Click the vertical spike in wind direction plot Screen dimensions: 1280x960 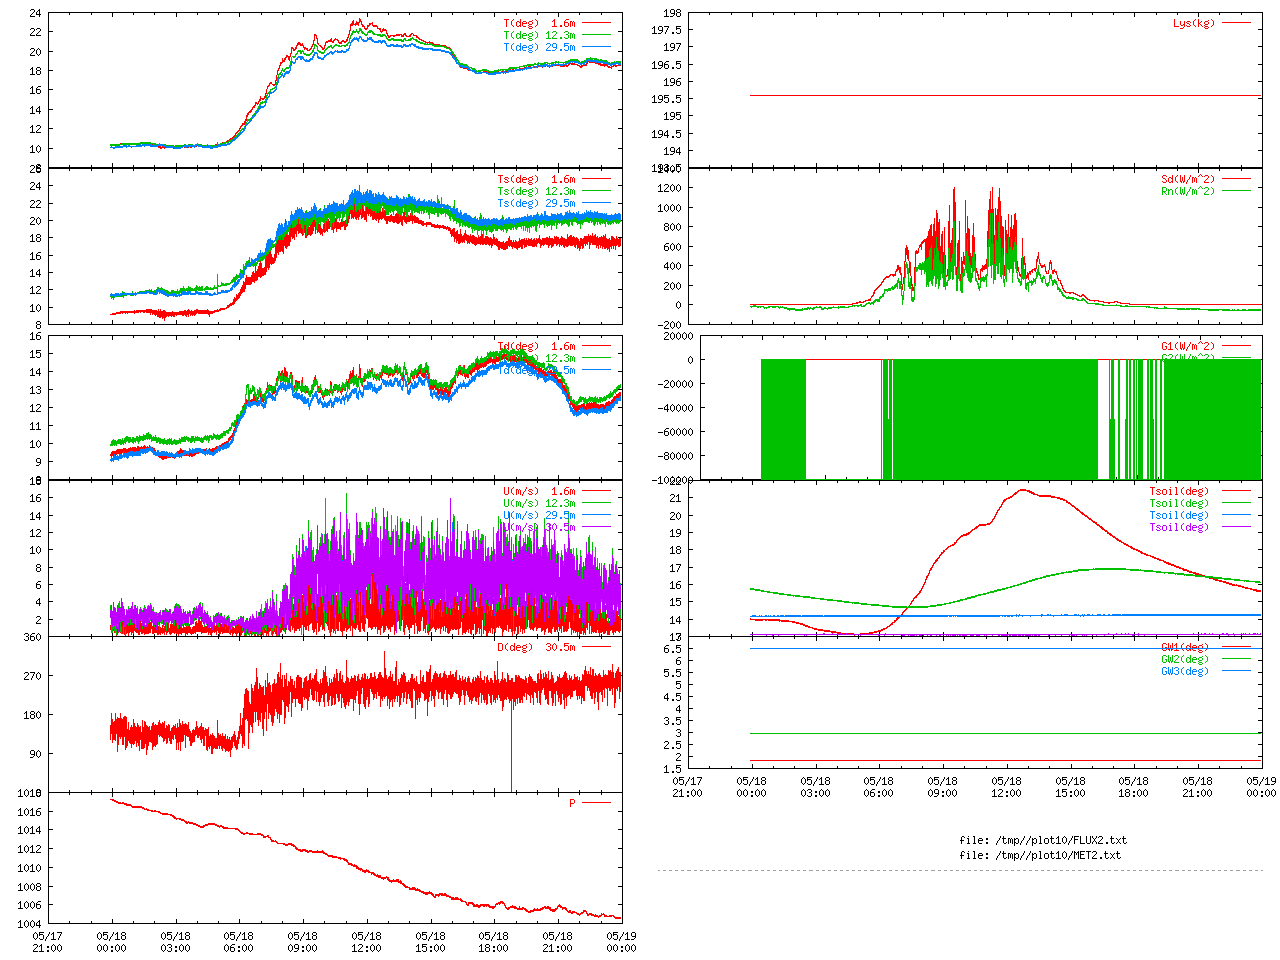click(511, 745)
